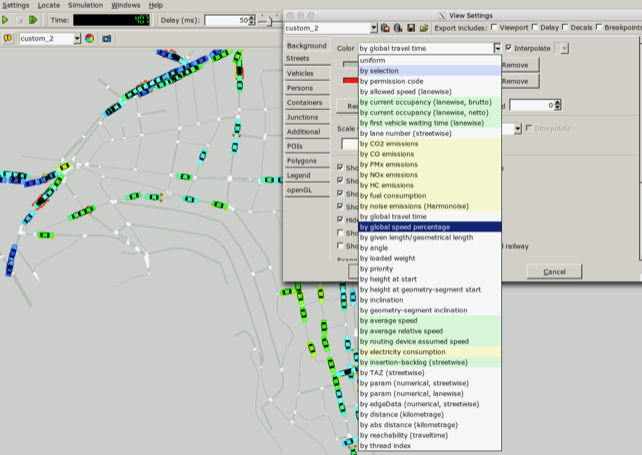The image size is (642, 455).
Task: Open the Color dropdown arrow
Action: 496,48
